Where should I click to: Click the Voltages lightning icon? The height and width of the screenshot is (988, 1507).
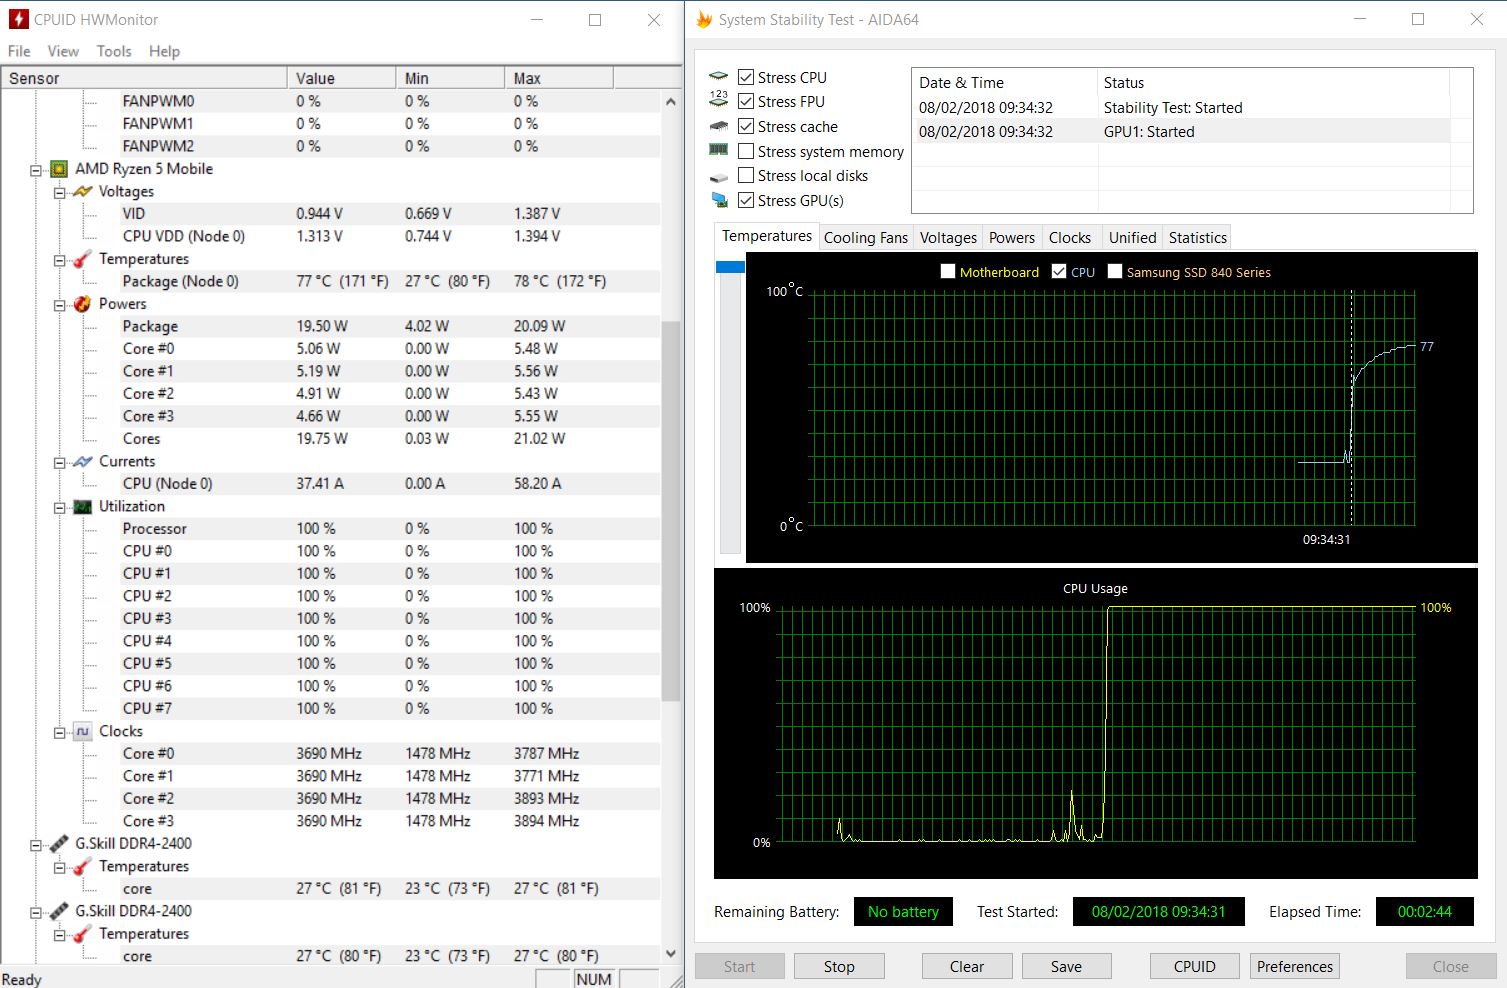point(83,191)
